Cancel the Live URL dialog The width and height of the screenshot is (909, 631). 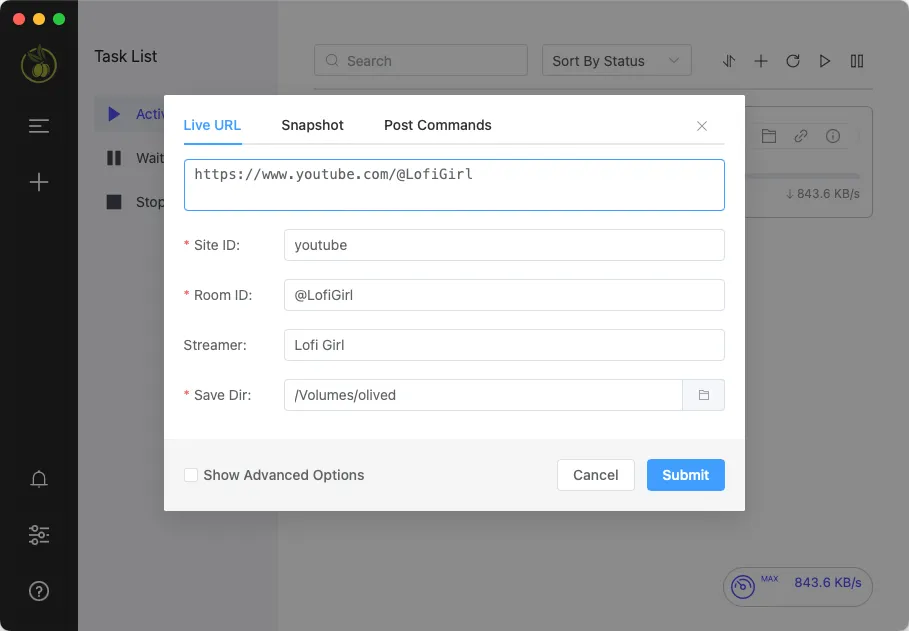tap(595, 475)
